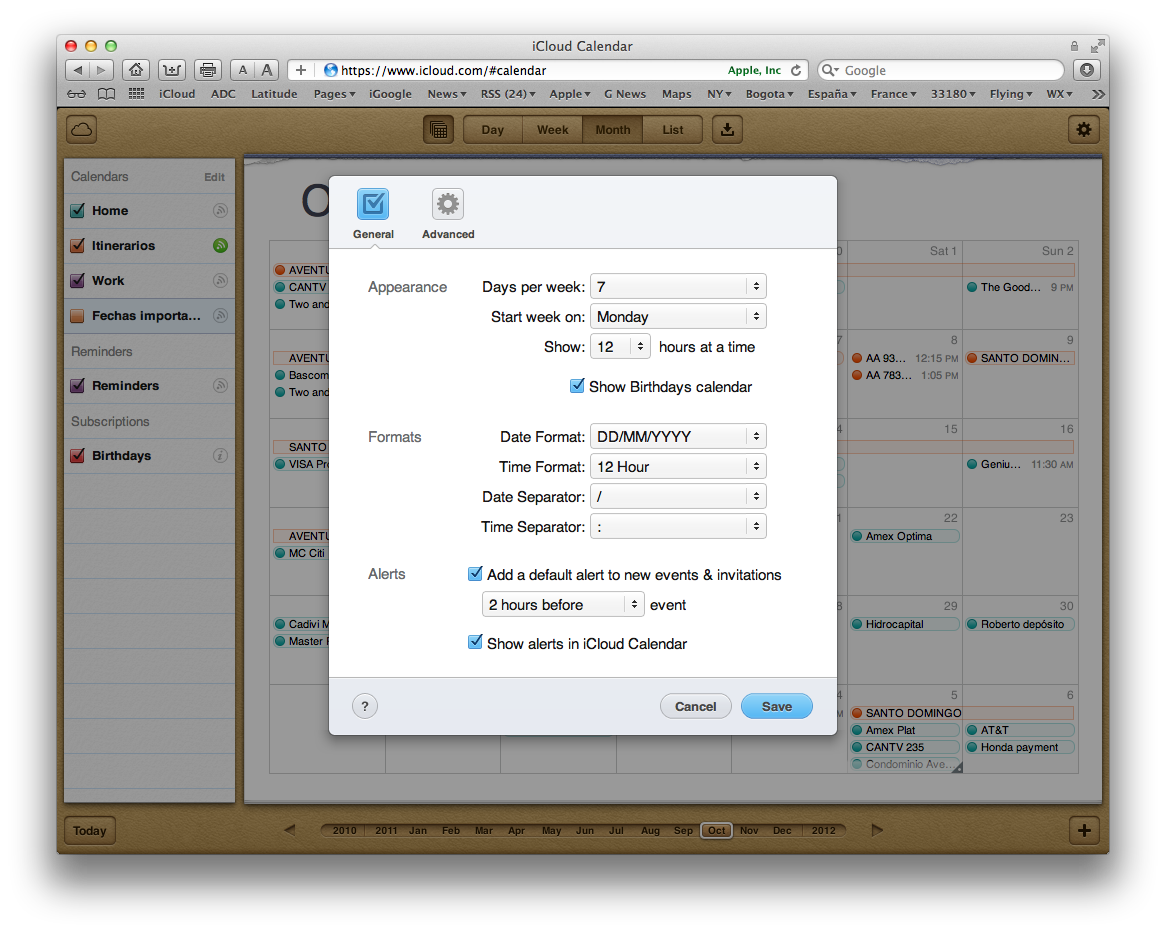
Task: Click the Safari forward arrow
Action: click(101, 70)
